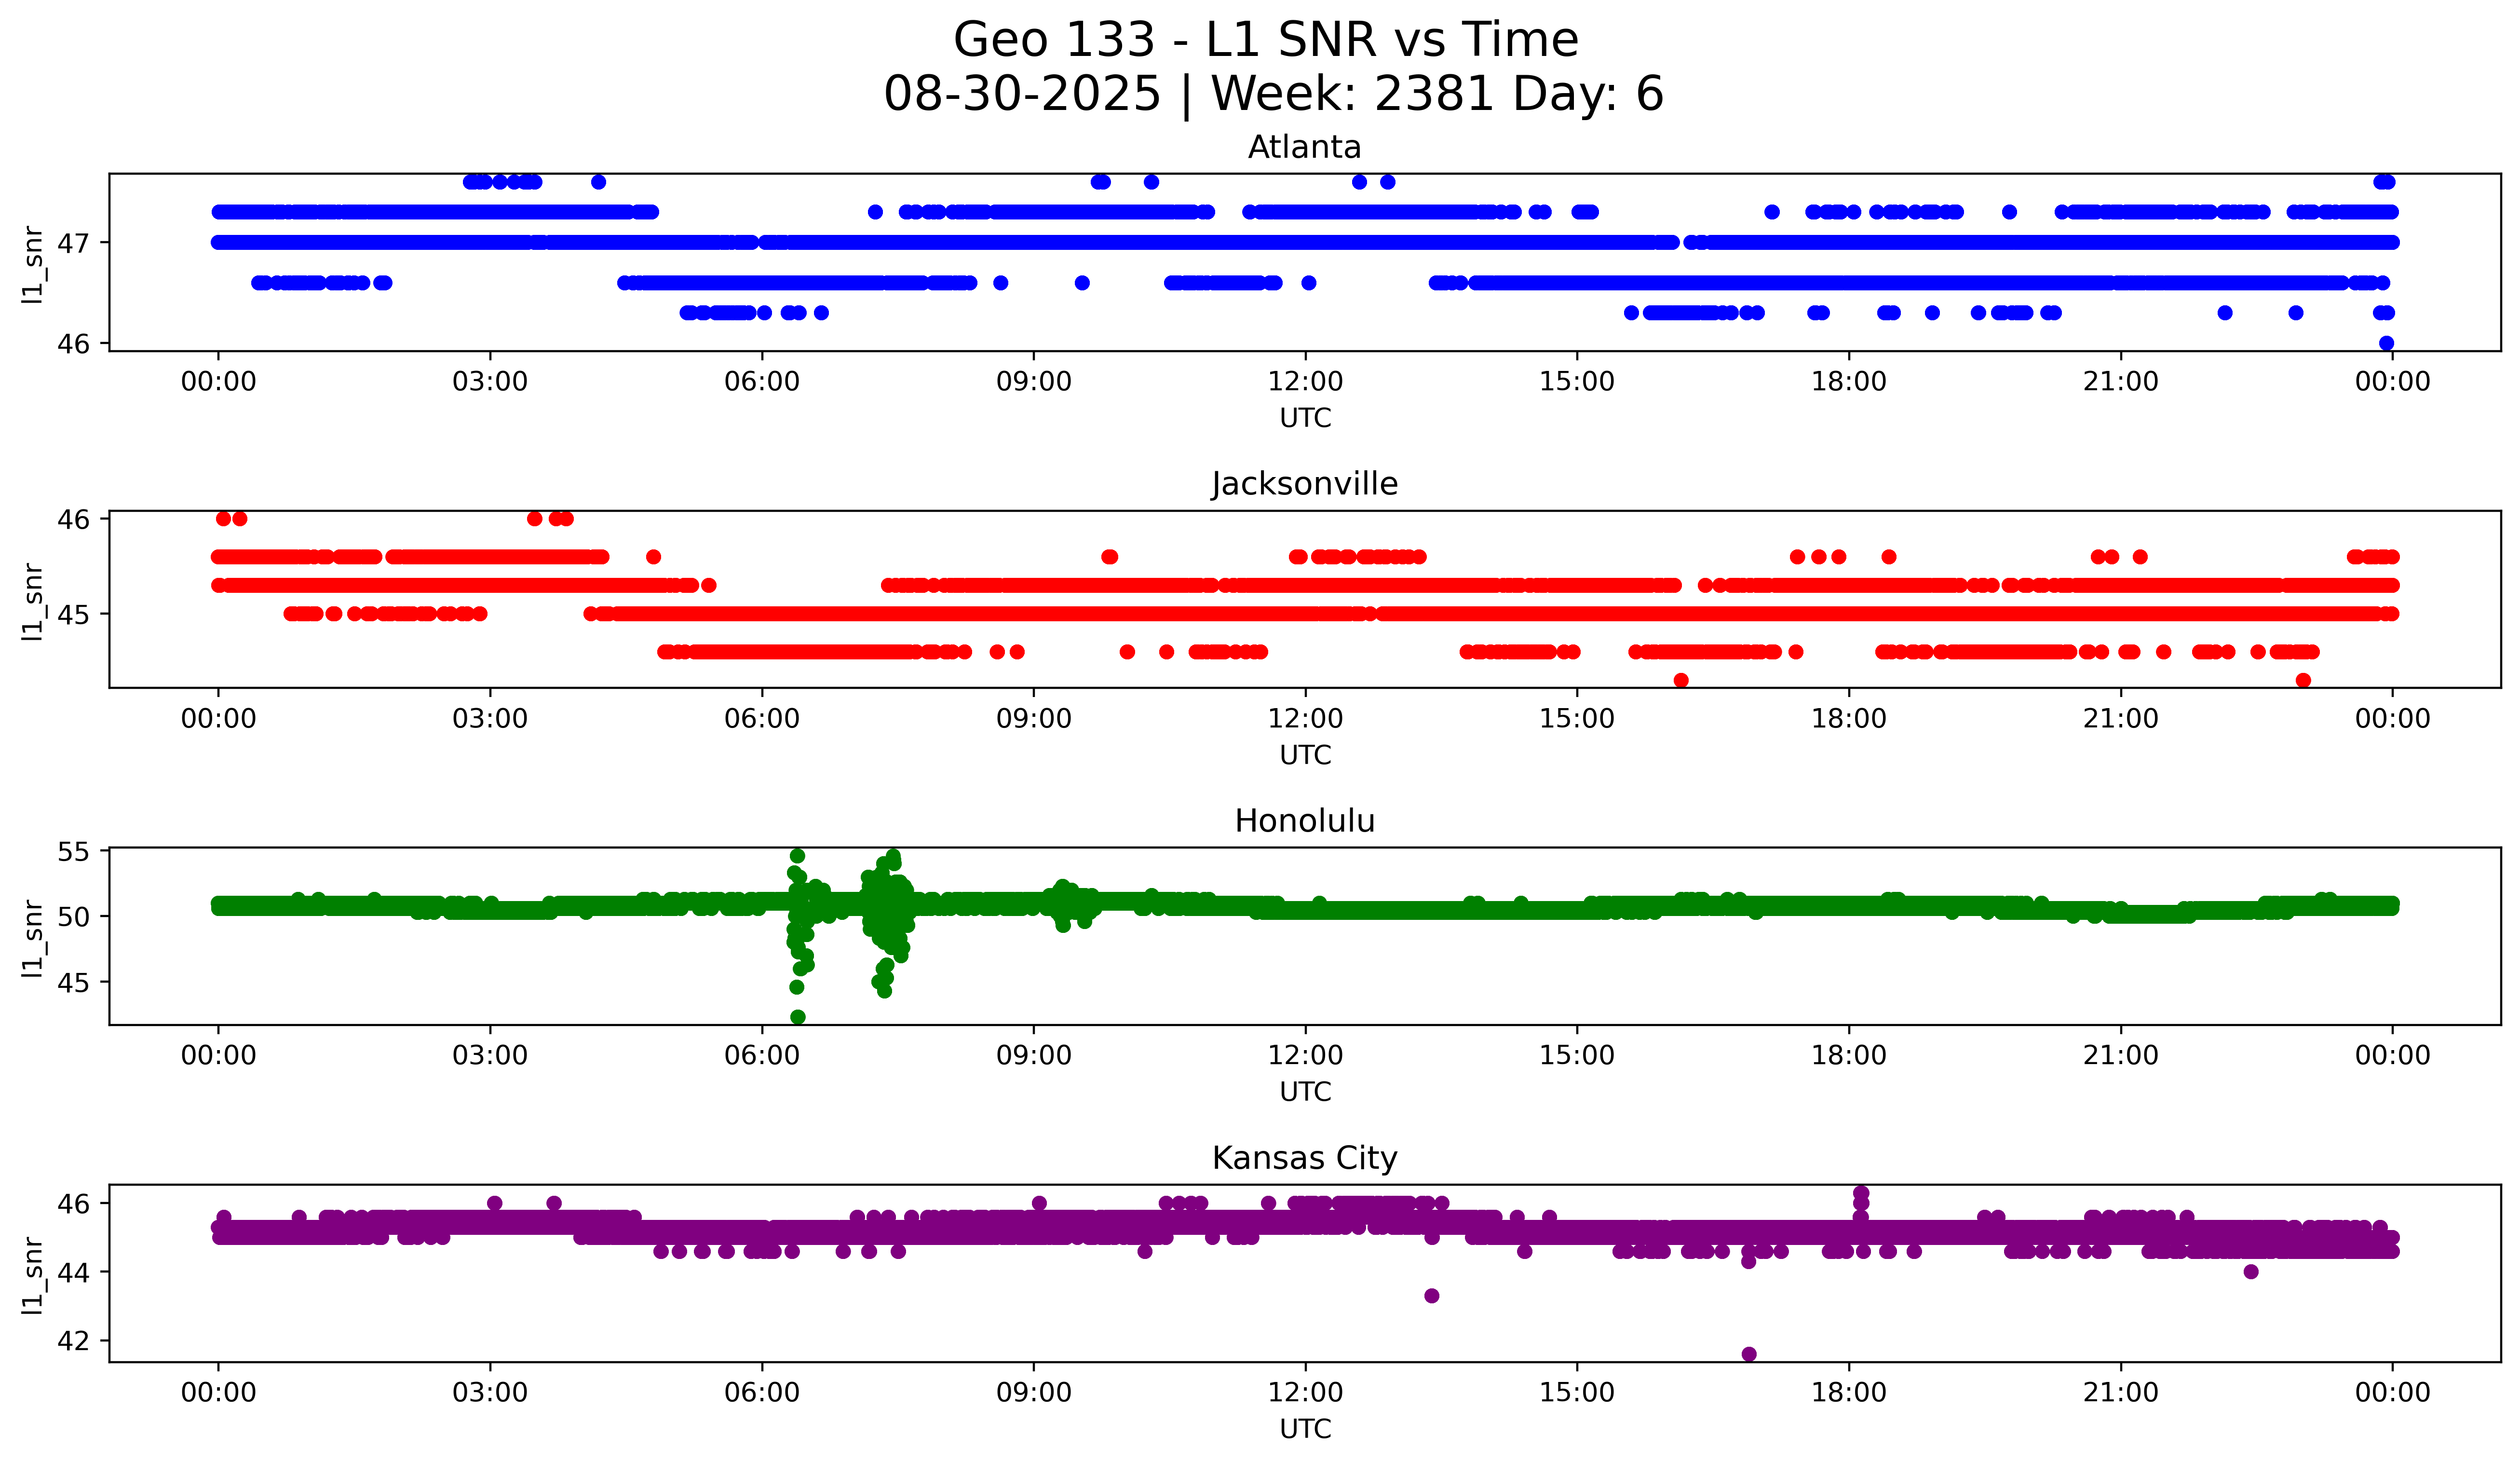Click the Atlanta plot's 03:00 tick label

(490, 382)
